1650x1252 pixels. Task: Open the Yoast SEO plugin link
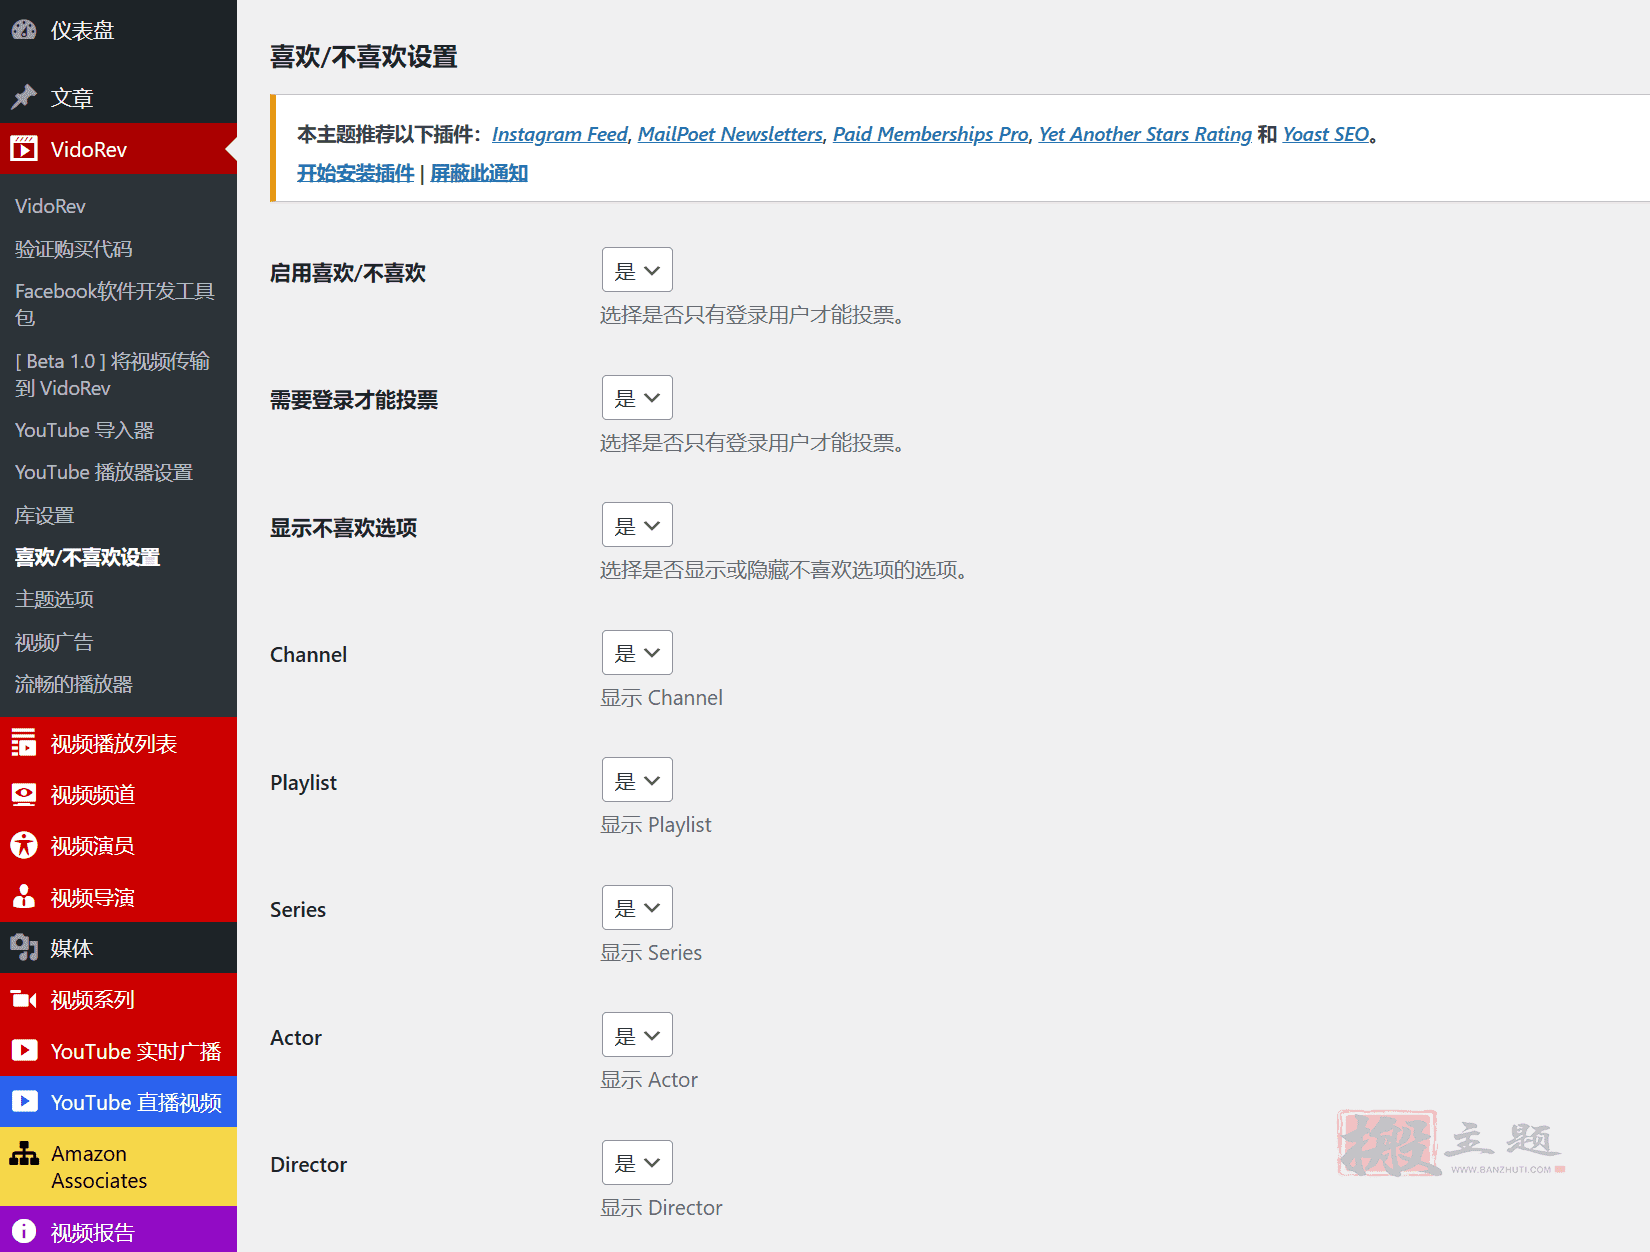pyautogui.click(x=1326, y=134)
